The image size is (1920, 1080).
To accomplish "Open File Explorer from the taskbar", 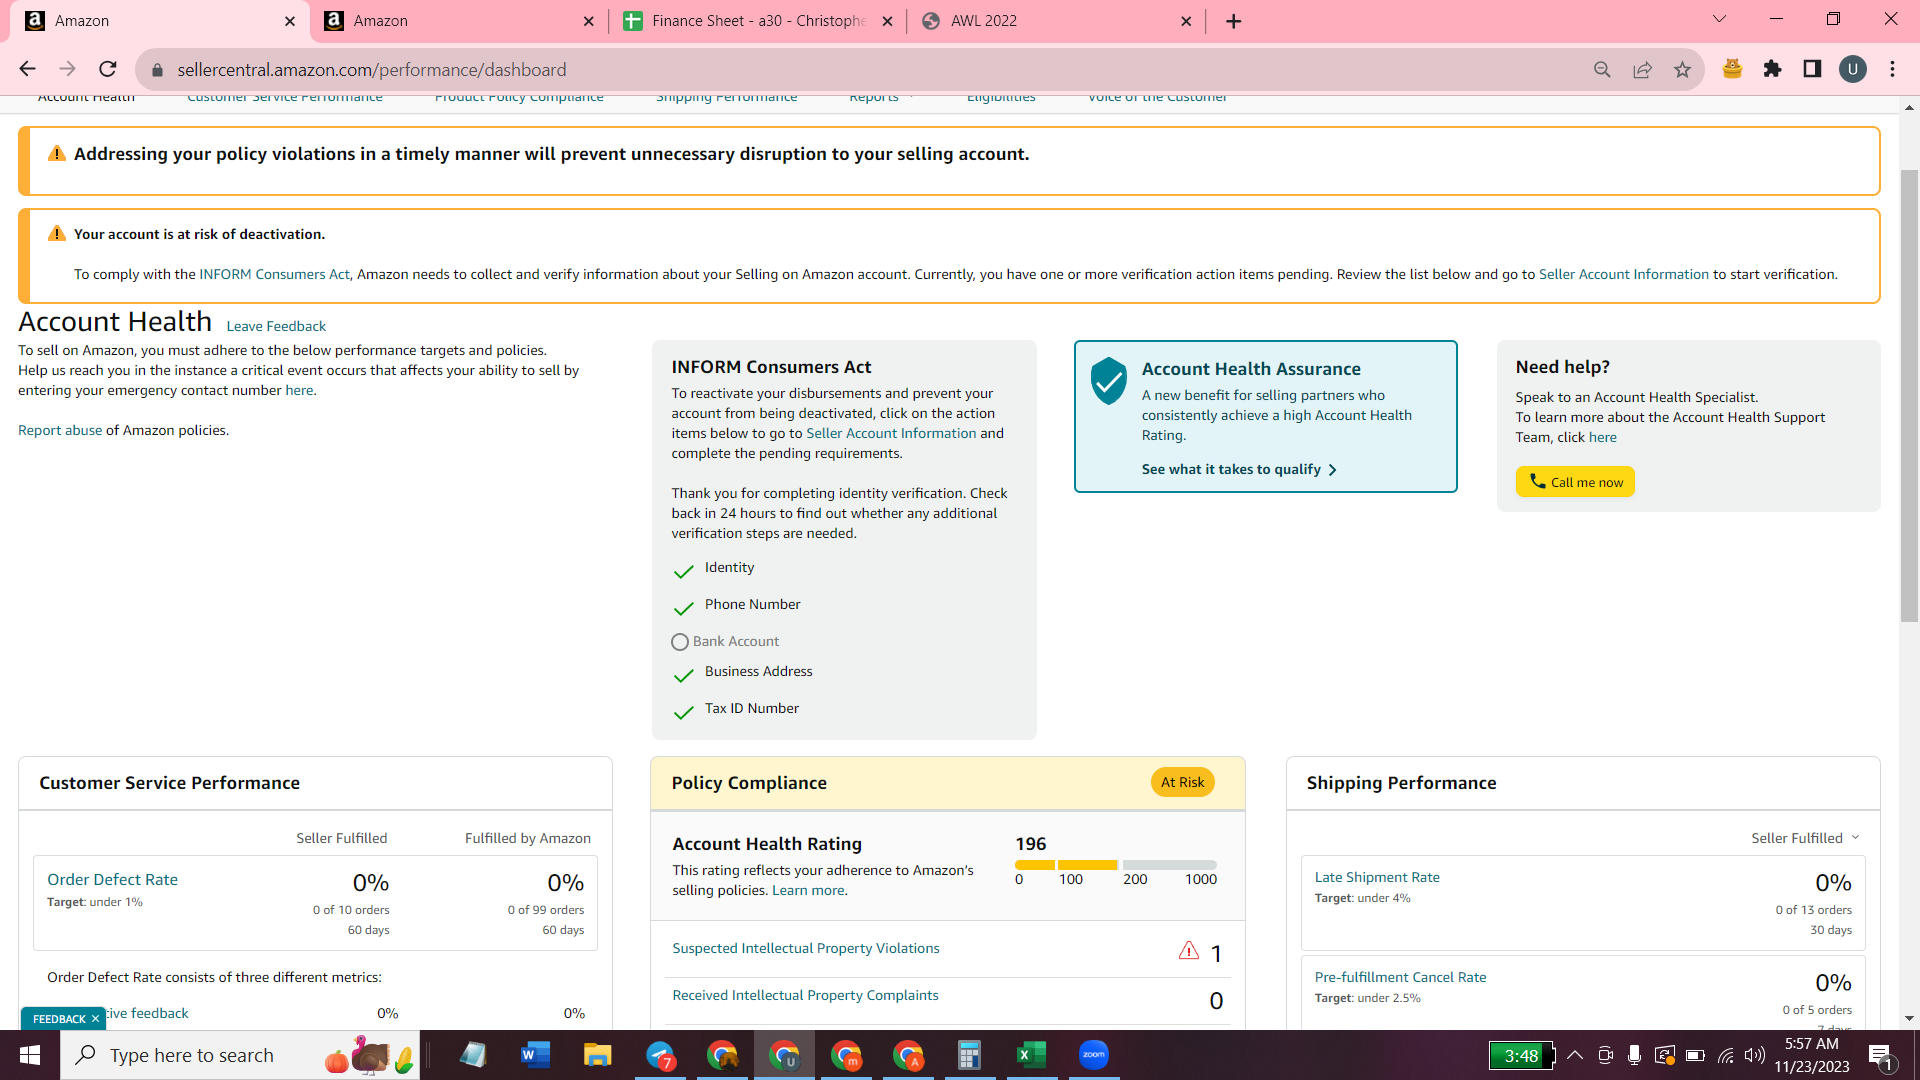I will tap(597, 1055).
